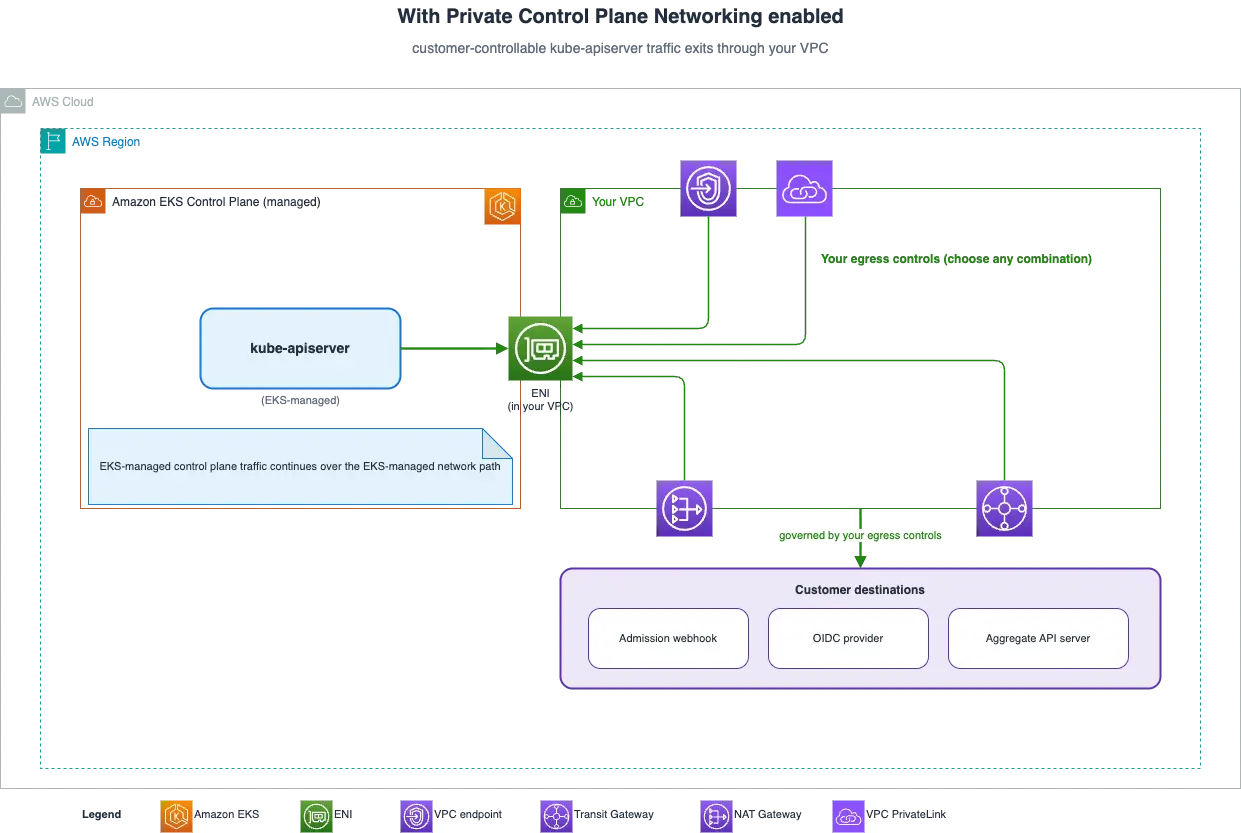Click 'governed by your egress controls' label
The image size is (1241, 833).
pos(860,536)
